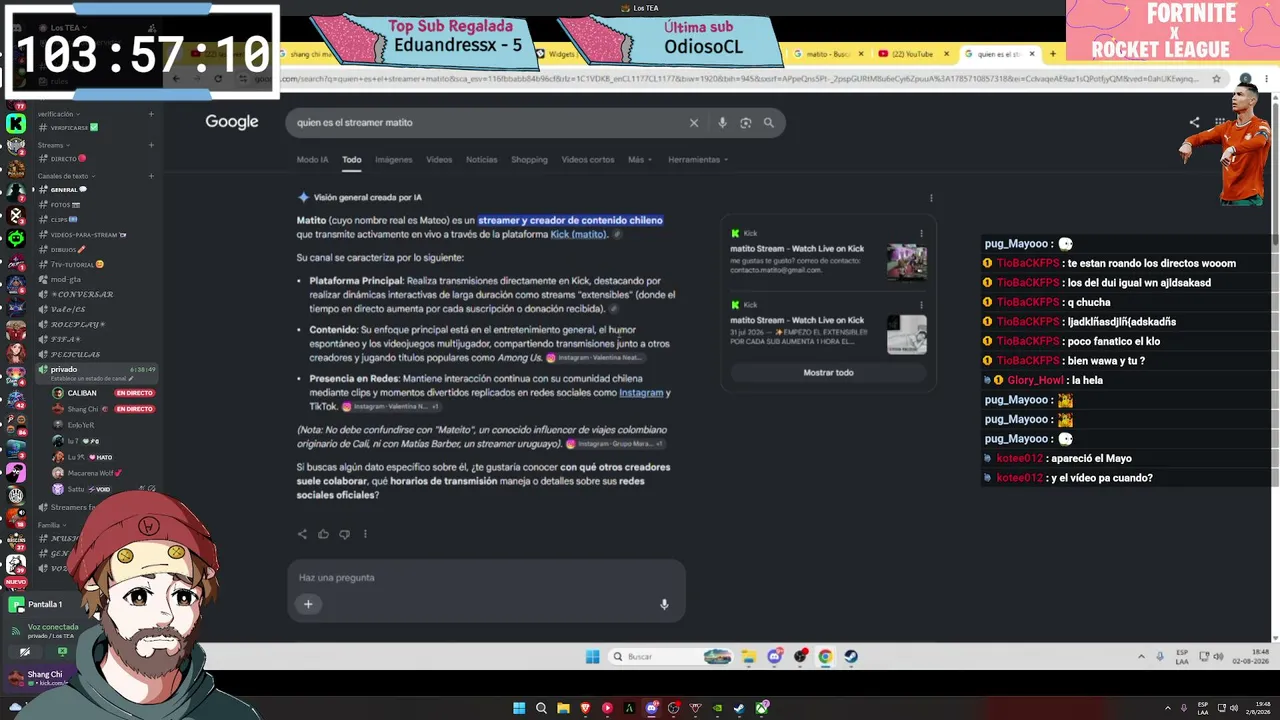
Task: Open the Shopping search tab
Action: tap(529, 160)
